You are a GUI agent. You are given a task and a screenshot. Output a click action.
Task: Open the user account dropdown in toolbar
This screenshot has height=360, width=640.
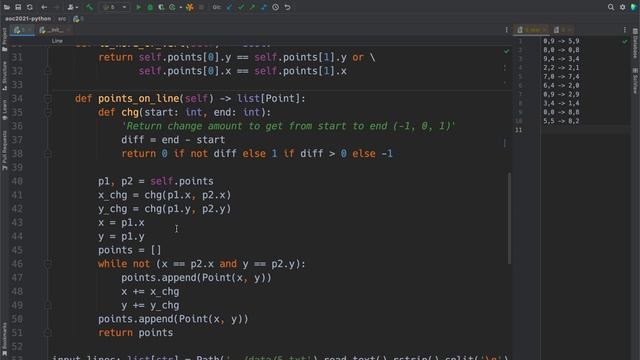(72, 7)
